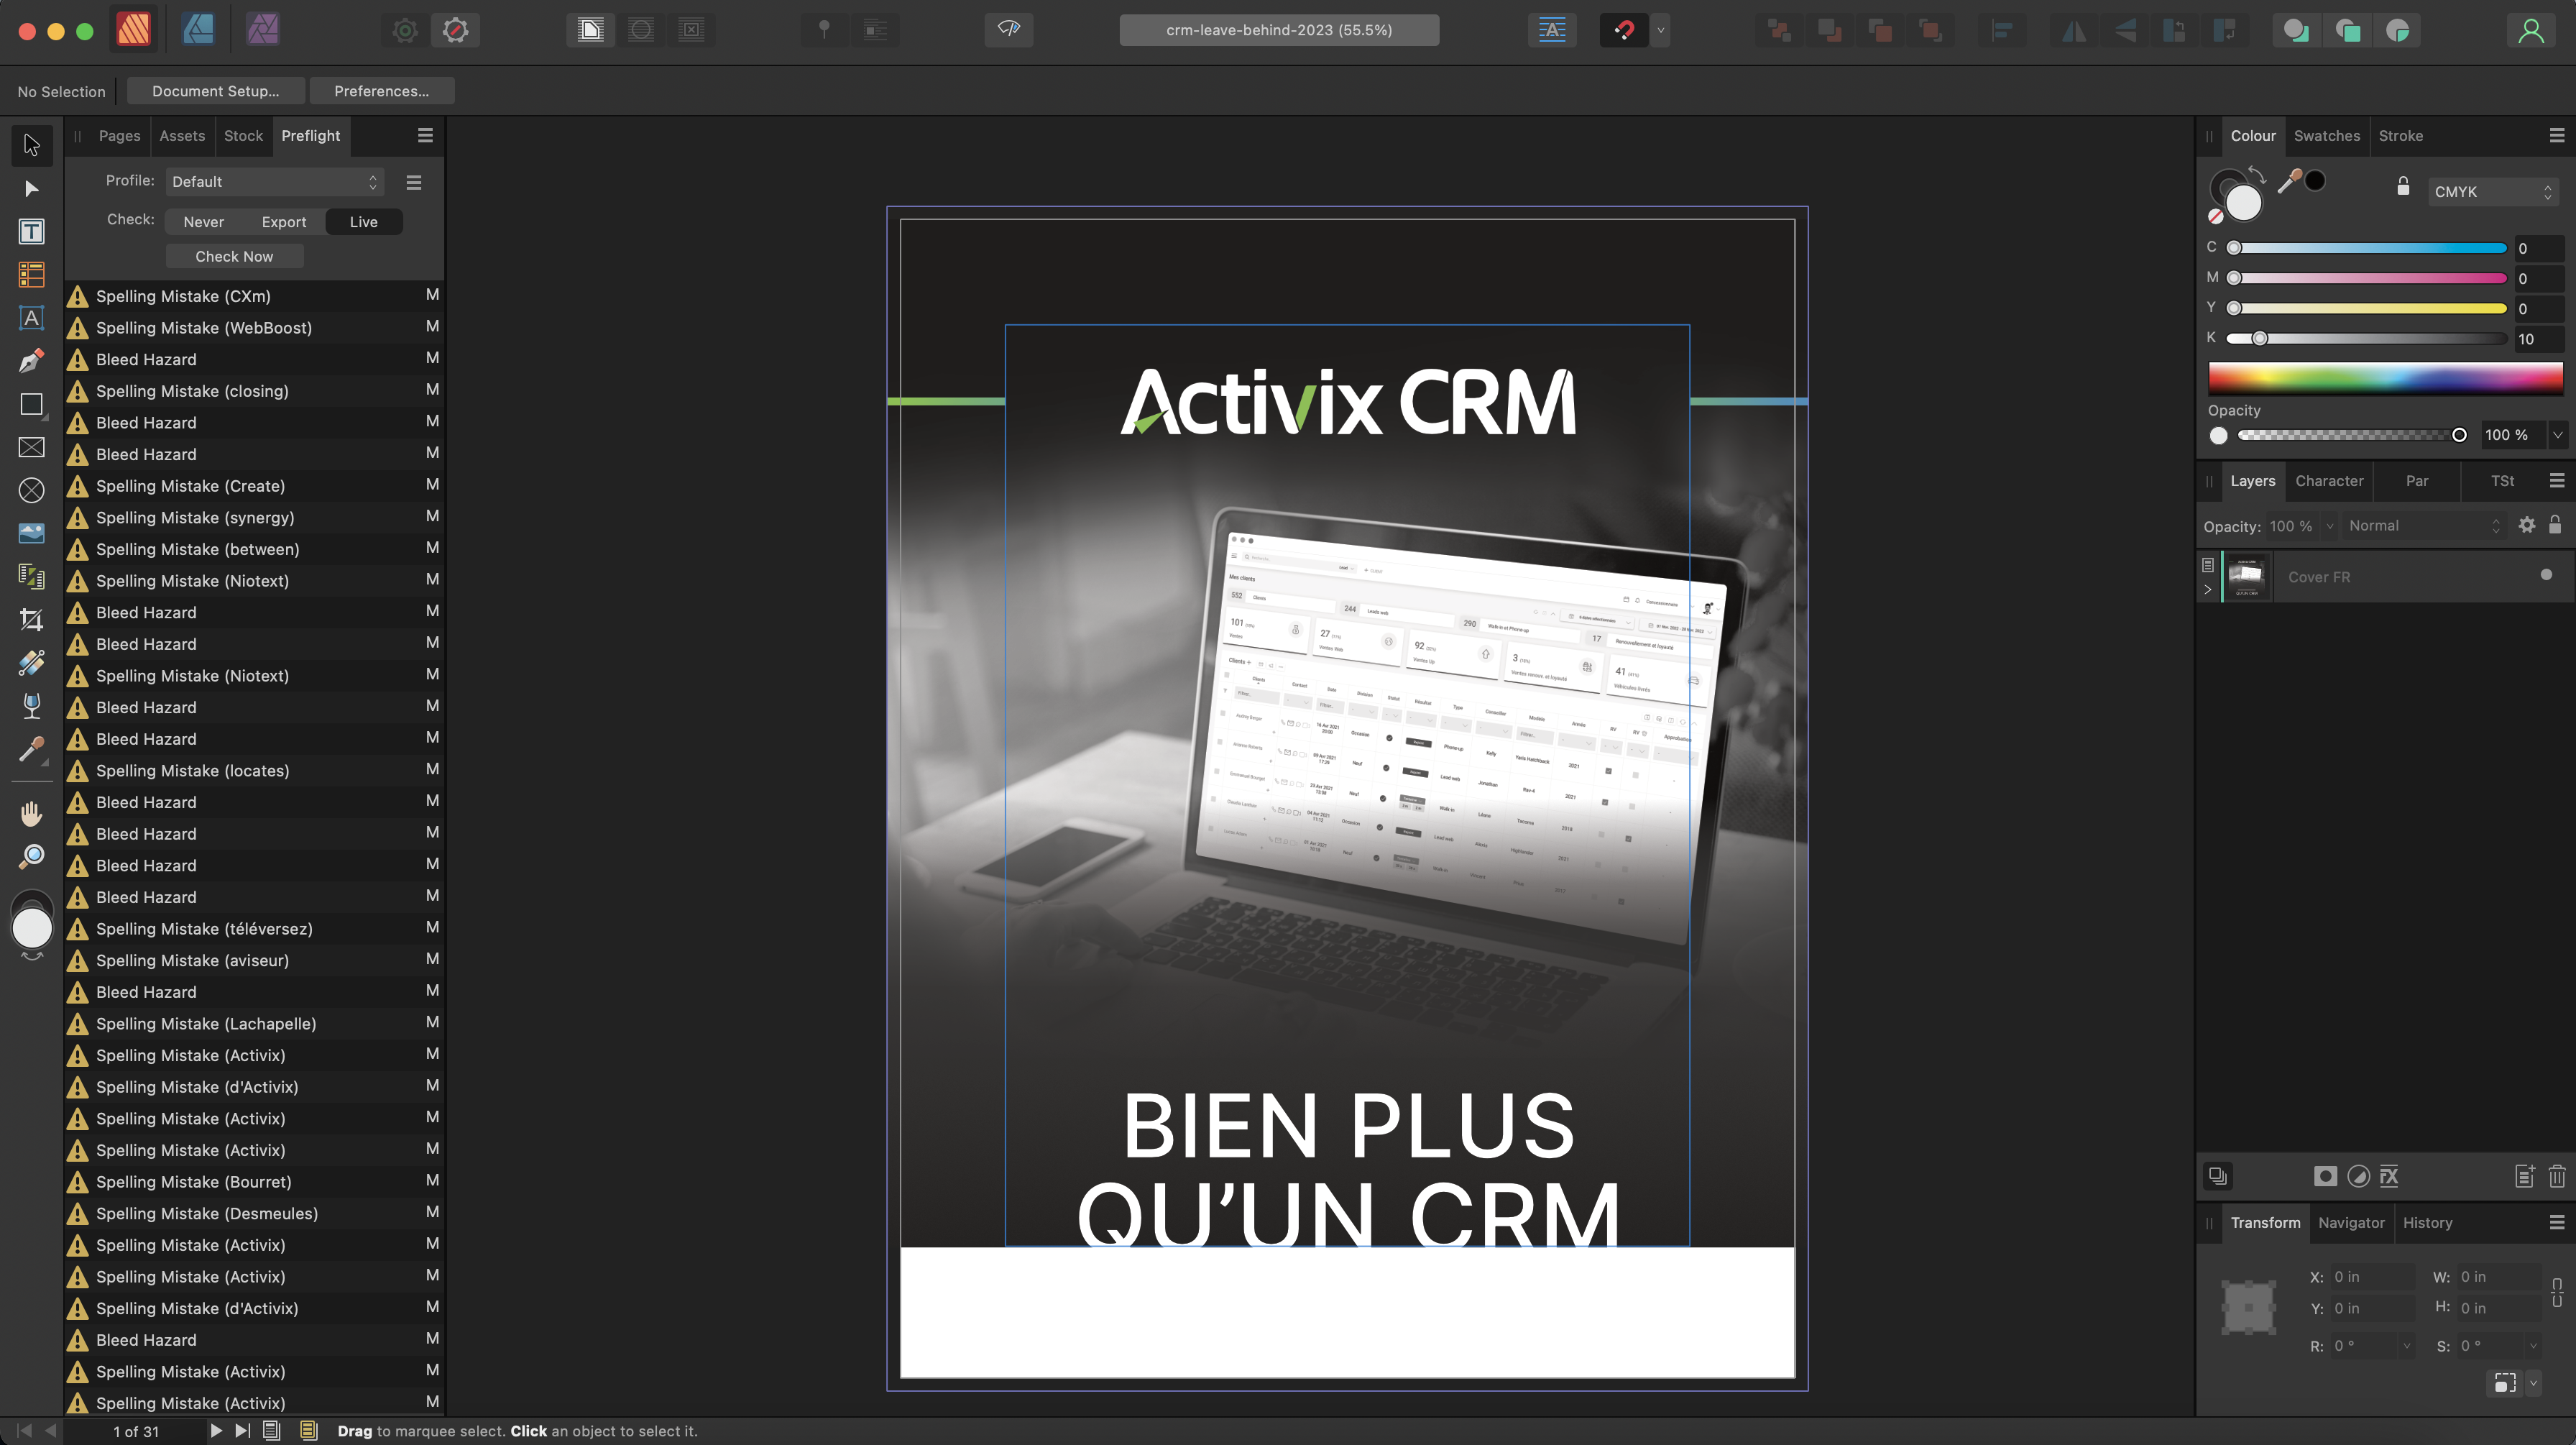Set preflight check to Export
The height and width of the screenshot is (1445, 2576).
284,222
